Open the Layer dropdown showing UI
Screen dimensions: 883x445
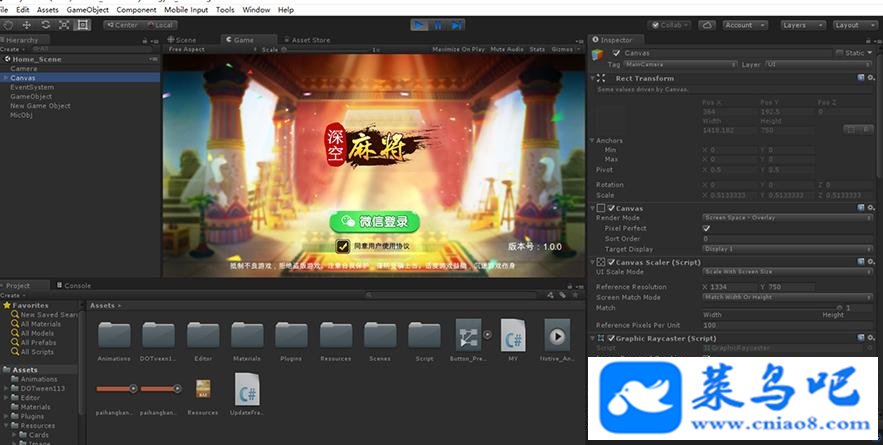point(819,65)
